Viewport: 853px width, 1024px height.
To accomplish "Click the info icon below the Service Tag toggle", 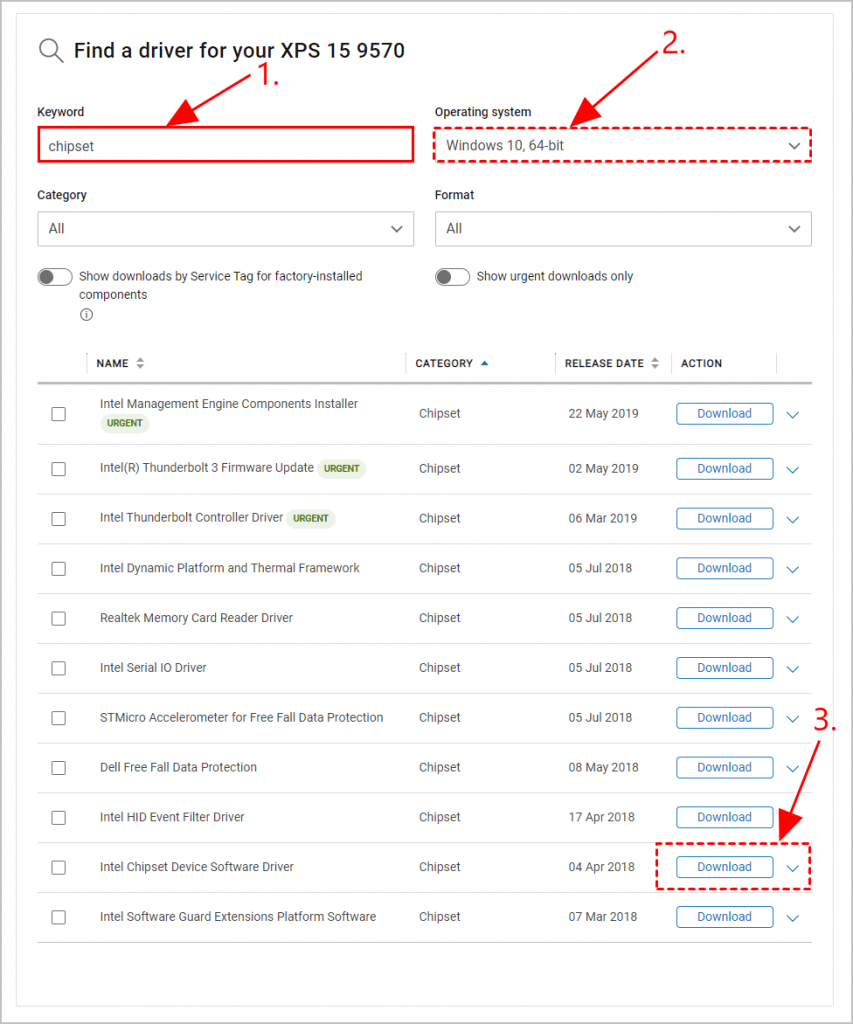I will (86, 314).
